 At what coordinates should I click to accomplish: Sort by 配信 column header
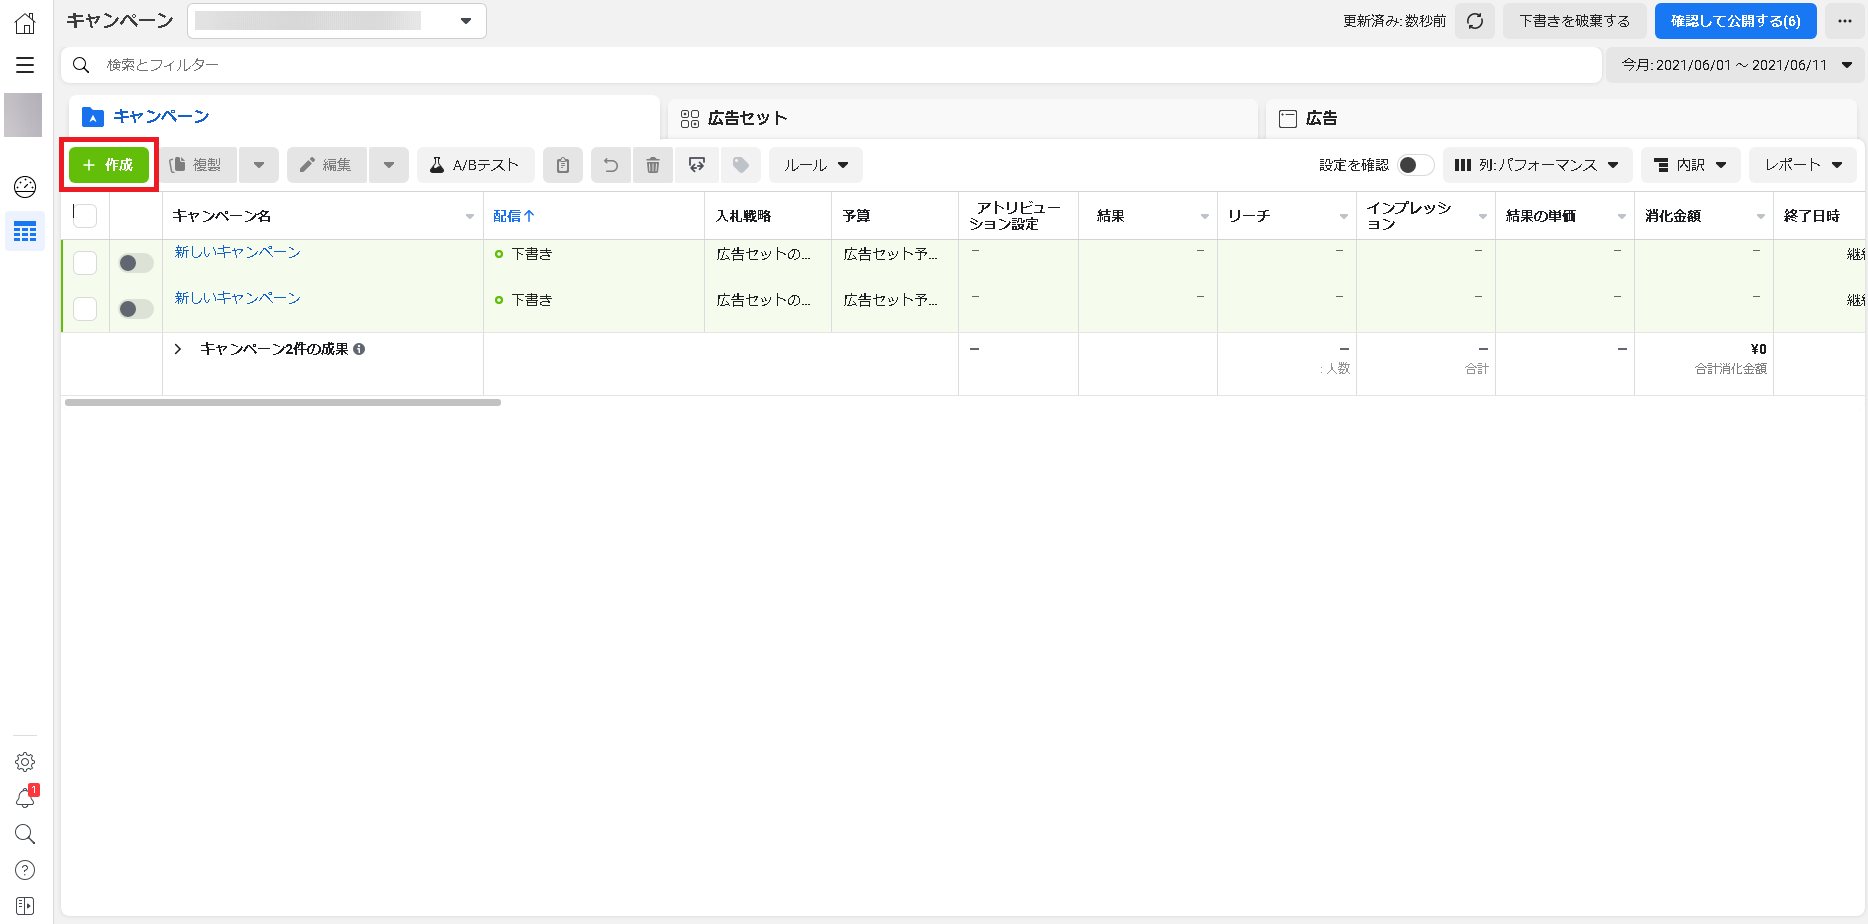(514, 216)
